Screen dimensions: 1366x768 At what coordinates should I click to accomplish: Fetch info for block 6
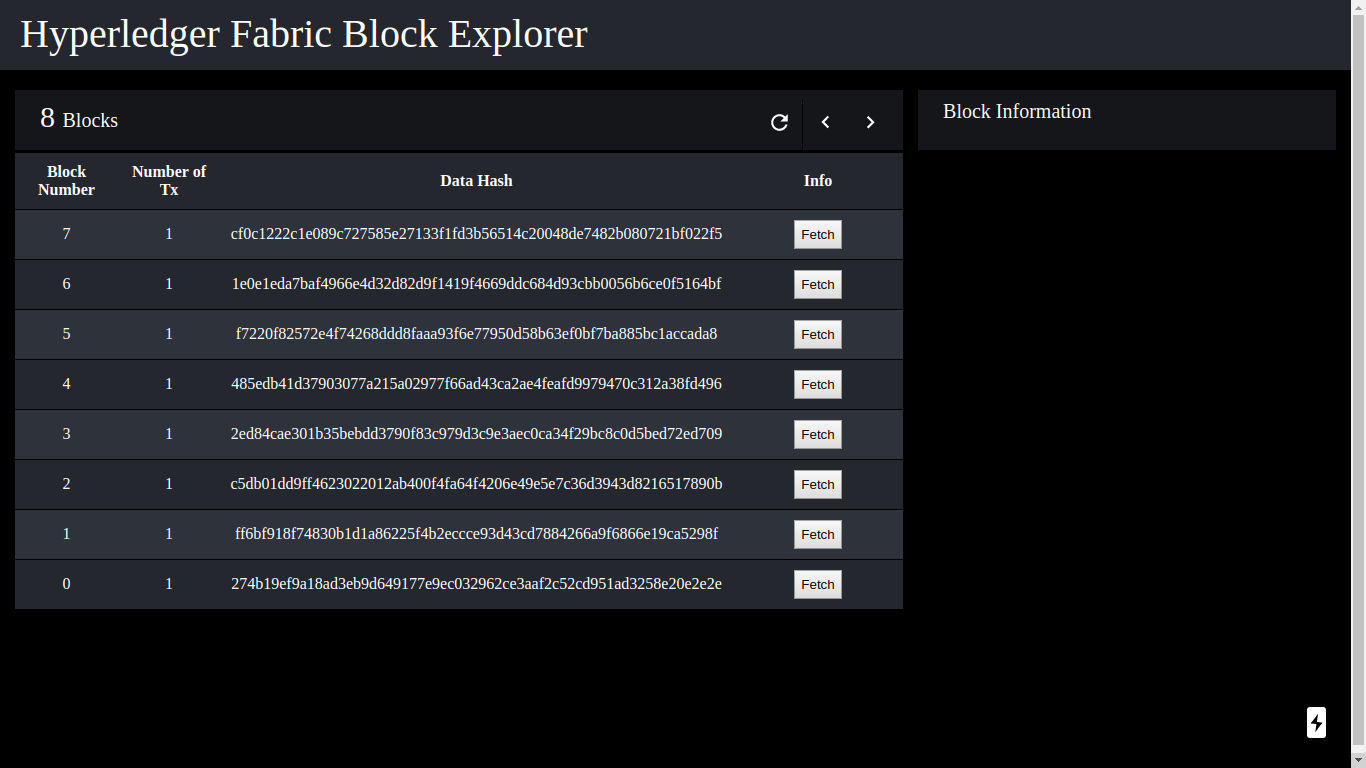(x=817, y=284)
